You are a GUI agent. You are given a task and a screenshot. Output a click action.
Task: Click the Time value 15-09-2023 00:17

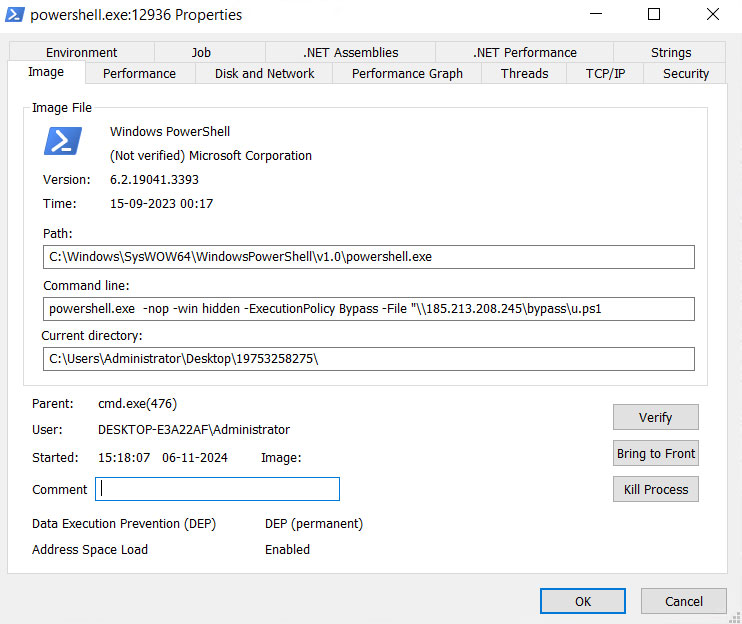point(161,203)
